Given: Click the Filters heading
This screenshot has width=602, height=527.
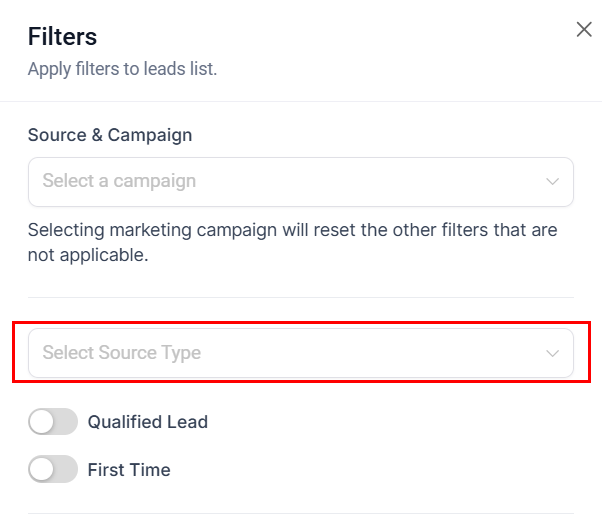Looking at the screenshot, I should pyautogui.click(x=62, y=37).
